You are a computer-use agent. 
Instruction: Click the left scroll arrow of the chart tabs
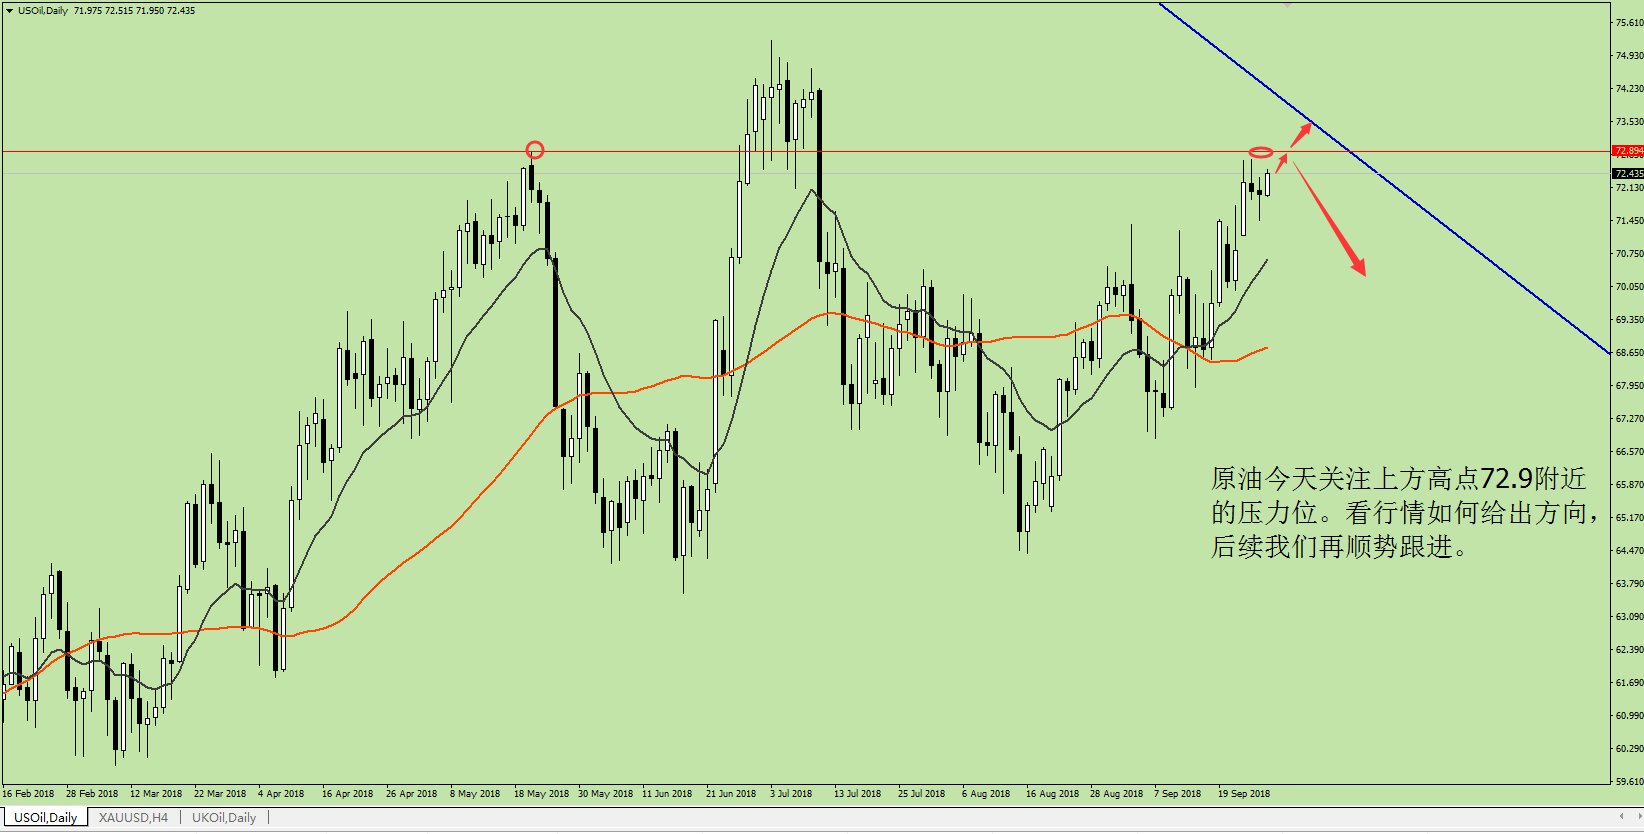[x=1621, y=817]
